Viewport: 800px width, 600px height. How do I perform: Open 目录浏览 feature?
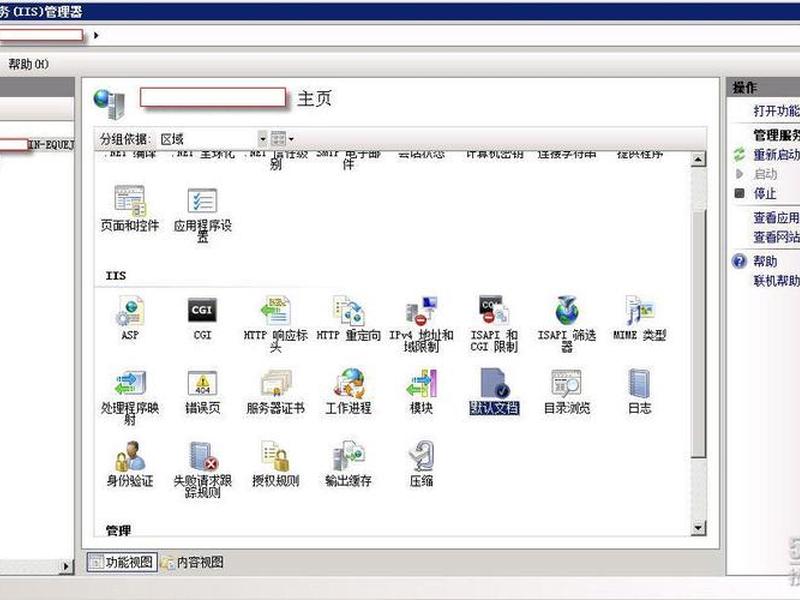click(x=567, y=392)
